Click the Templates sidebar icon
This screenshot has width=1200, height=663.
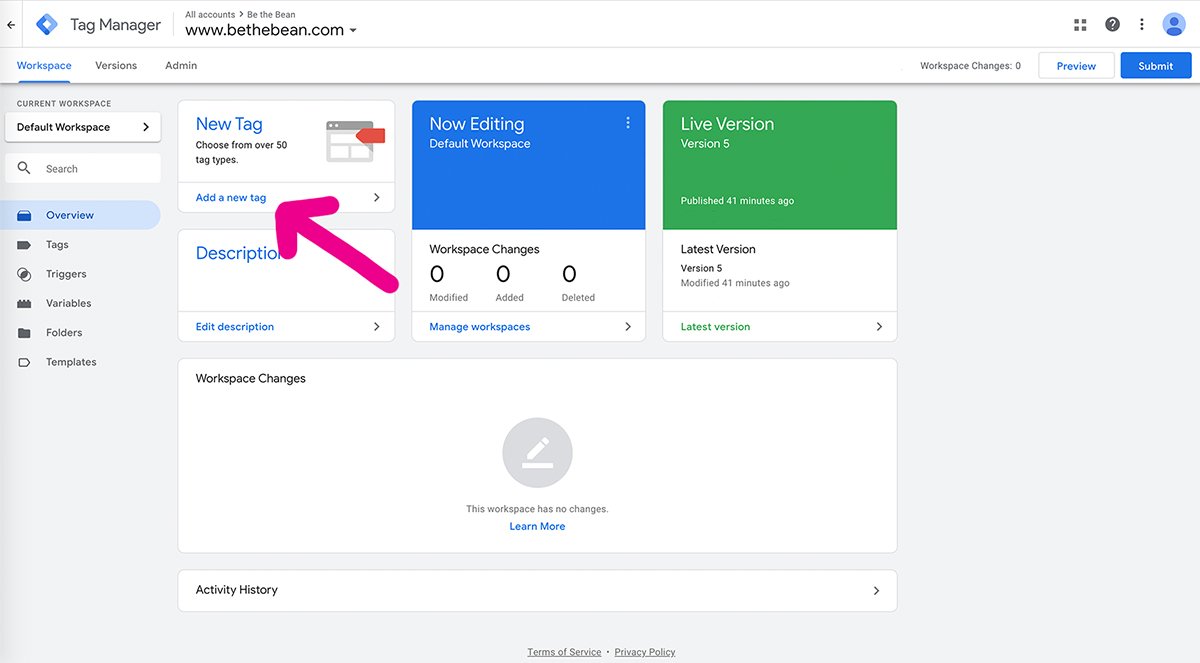(24, 362)
